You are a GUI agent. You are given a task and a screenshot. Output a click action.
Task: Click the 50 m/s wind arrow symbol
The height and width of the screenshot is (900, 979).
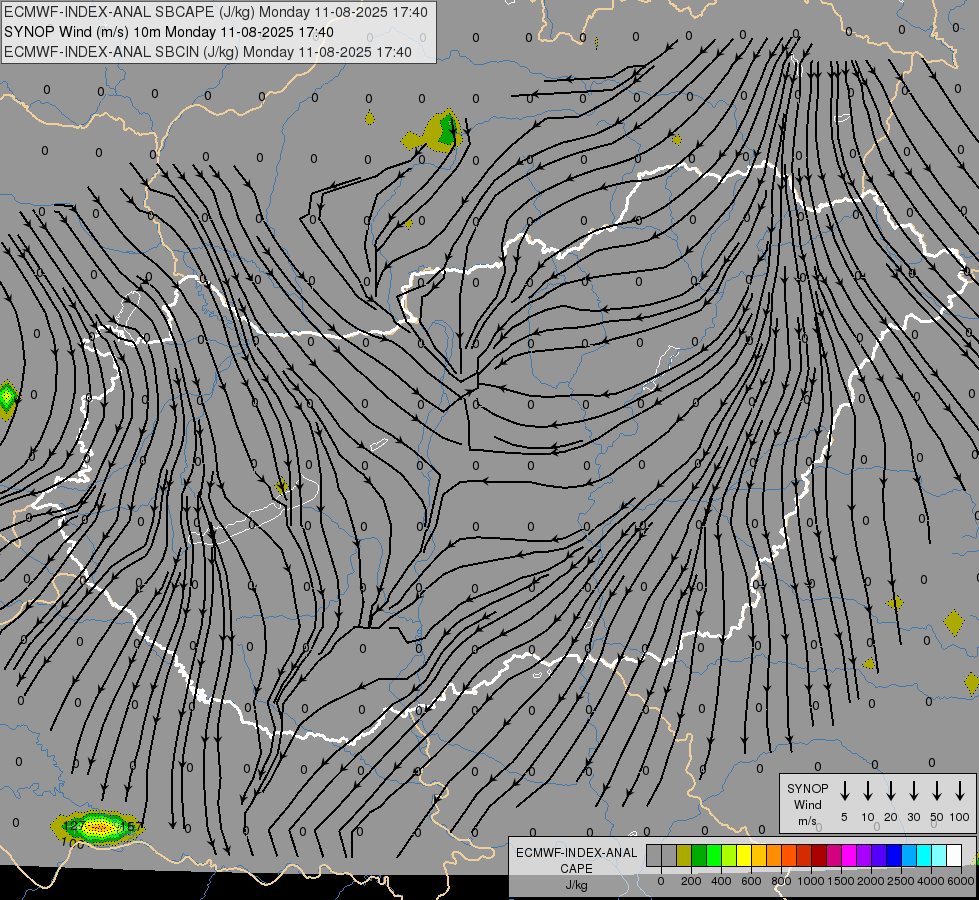pos(937,791)
